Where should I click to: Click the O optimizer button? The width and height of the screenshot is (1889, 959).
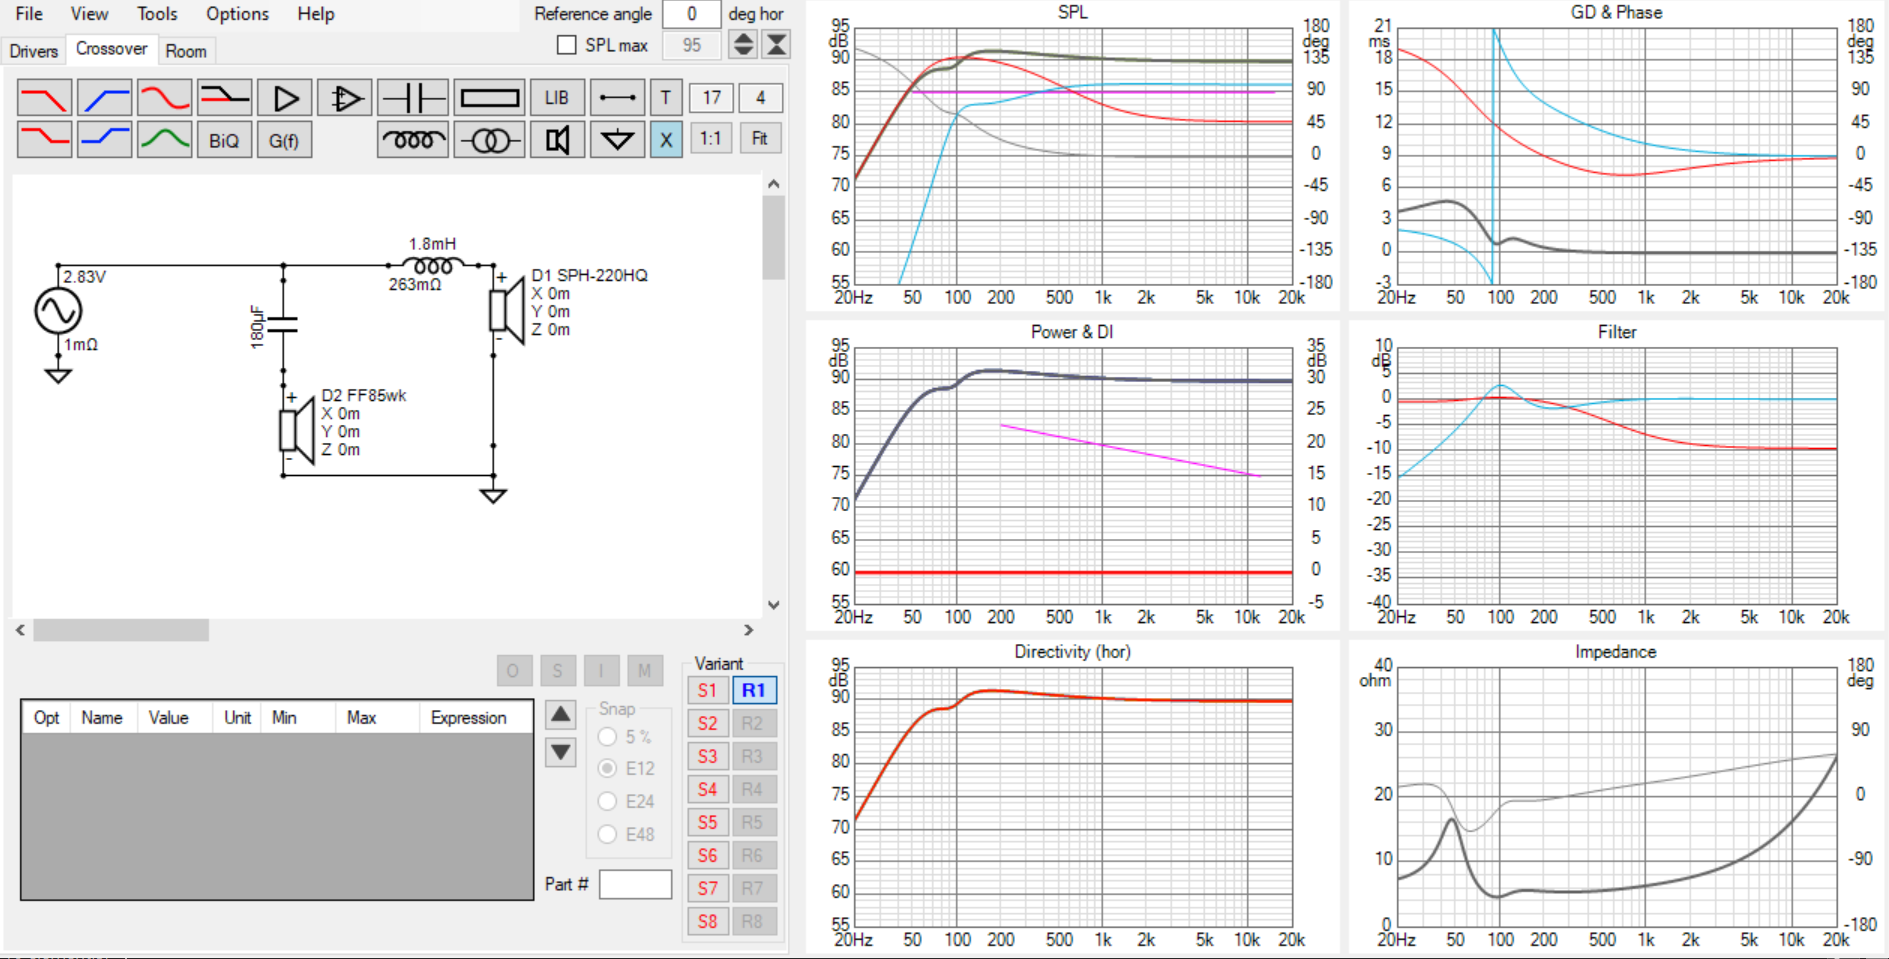(x=513, y=670)
